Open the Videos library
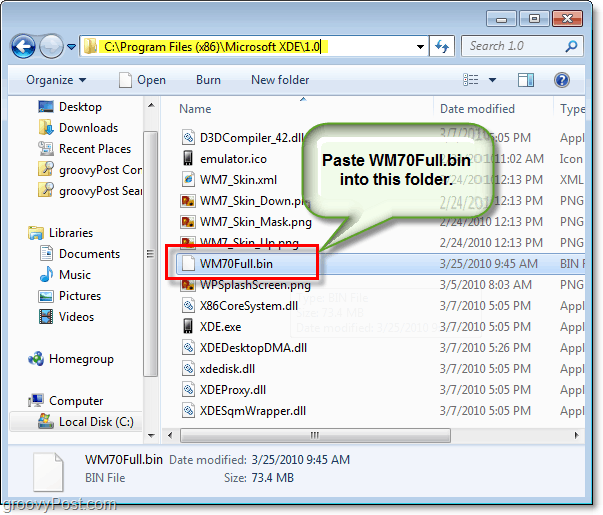 click(76, 317)
